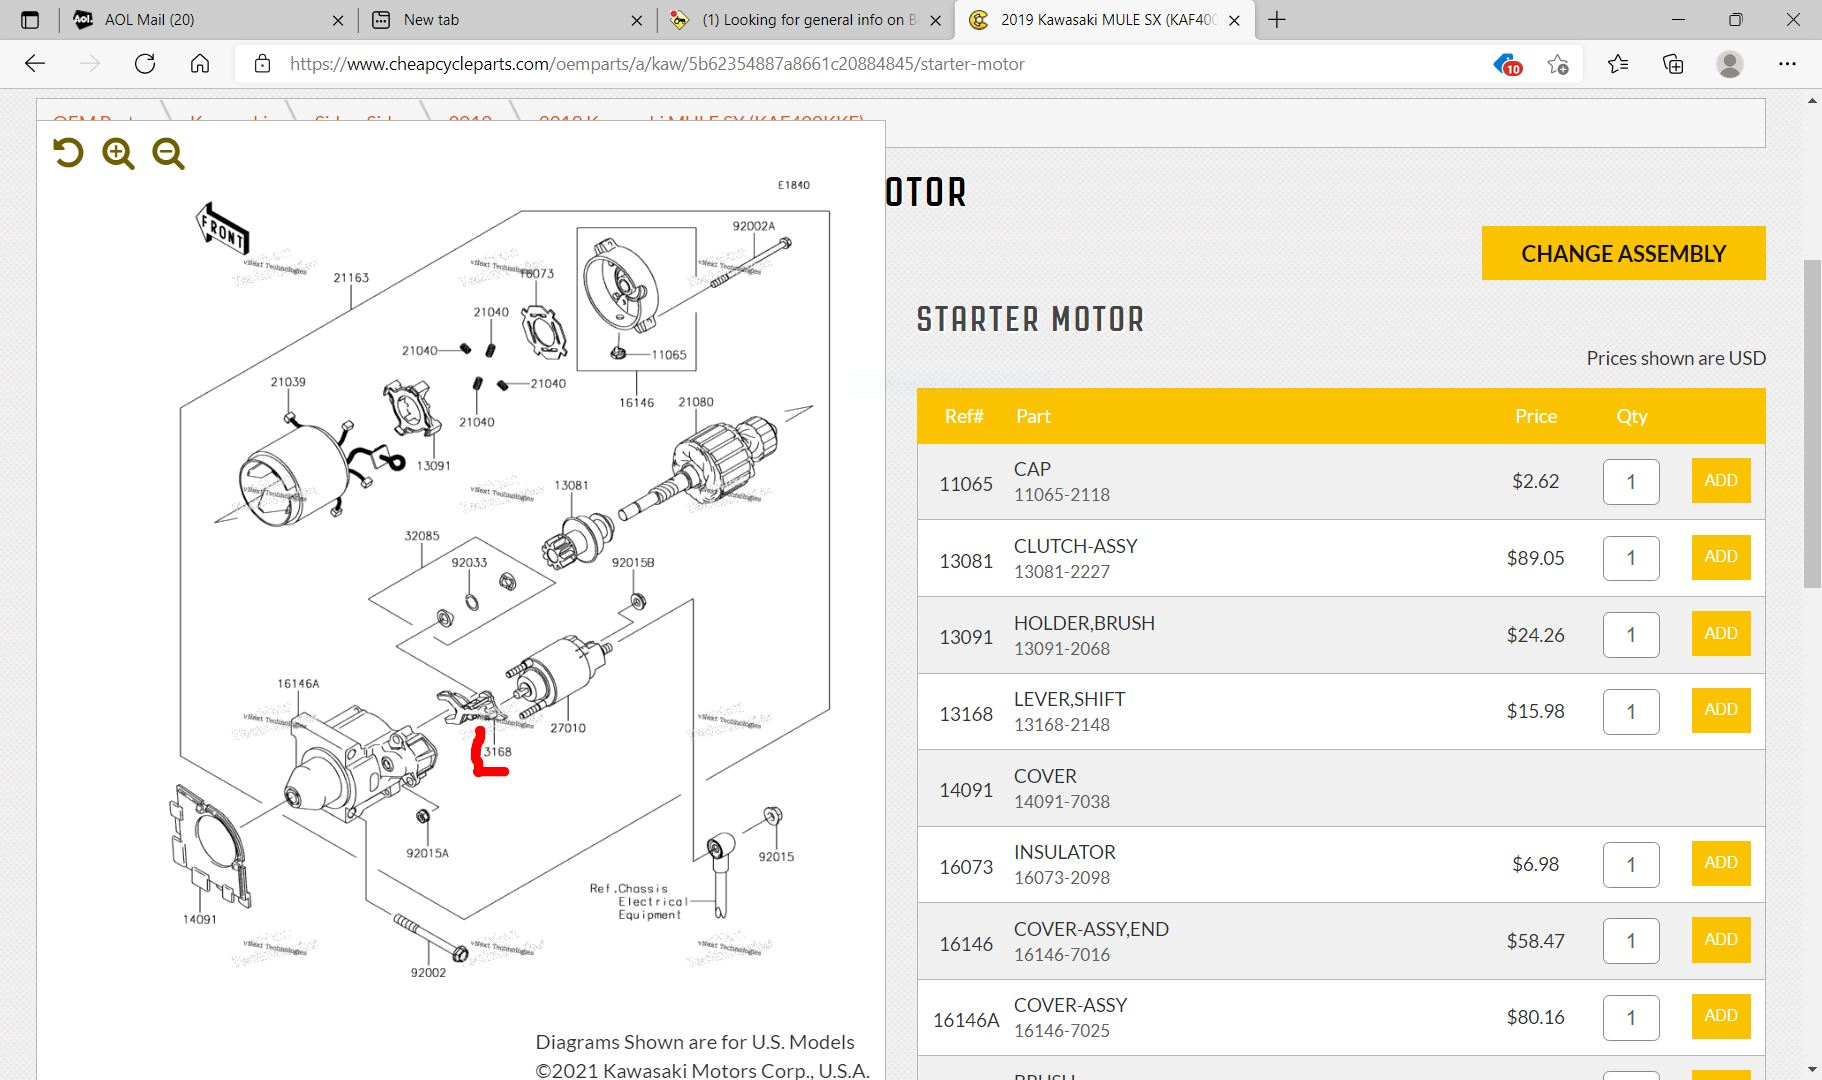1822x1080 pixels.
Task: Click the 32085 label in diagram
Action: [422, 536]
